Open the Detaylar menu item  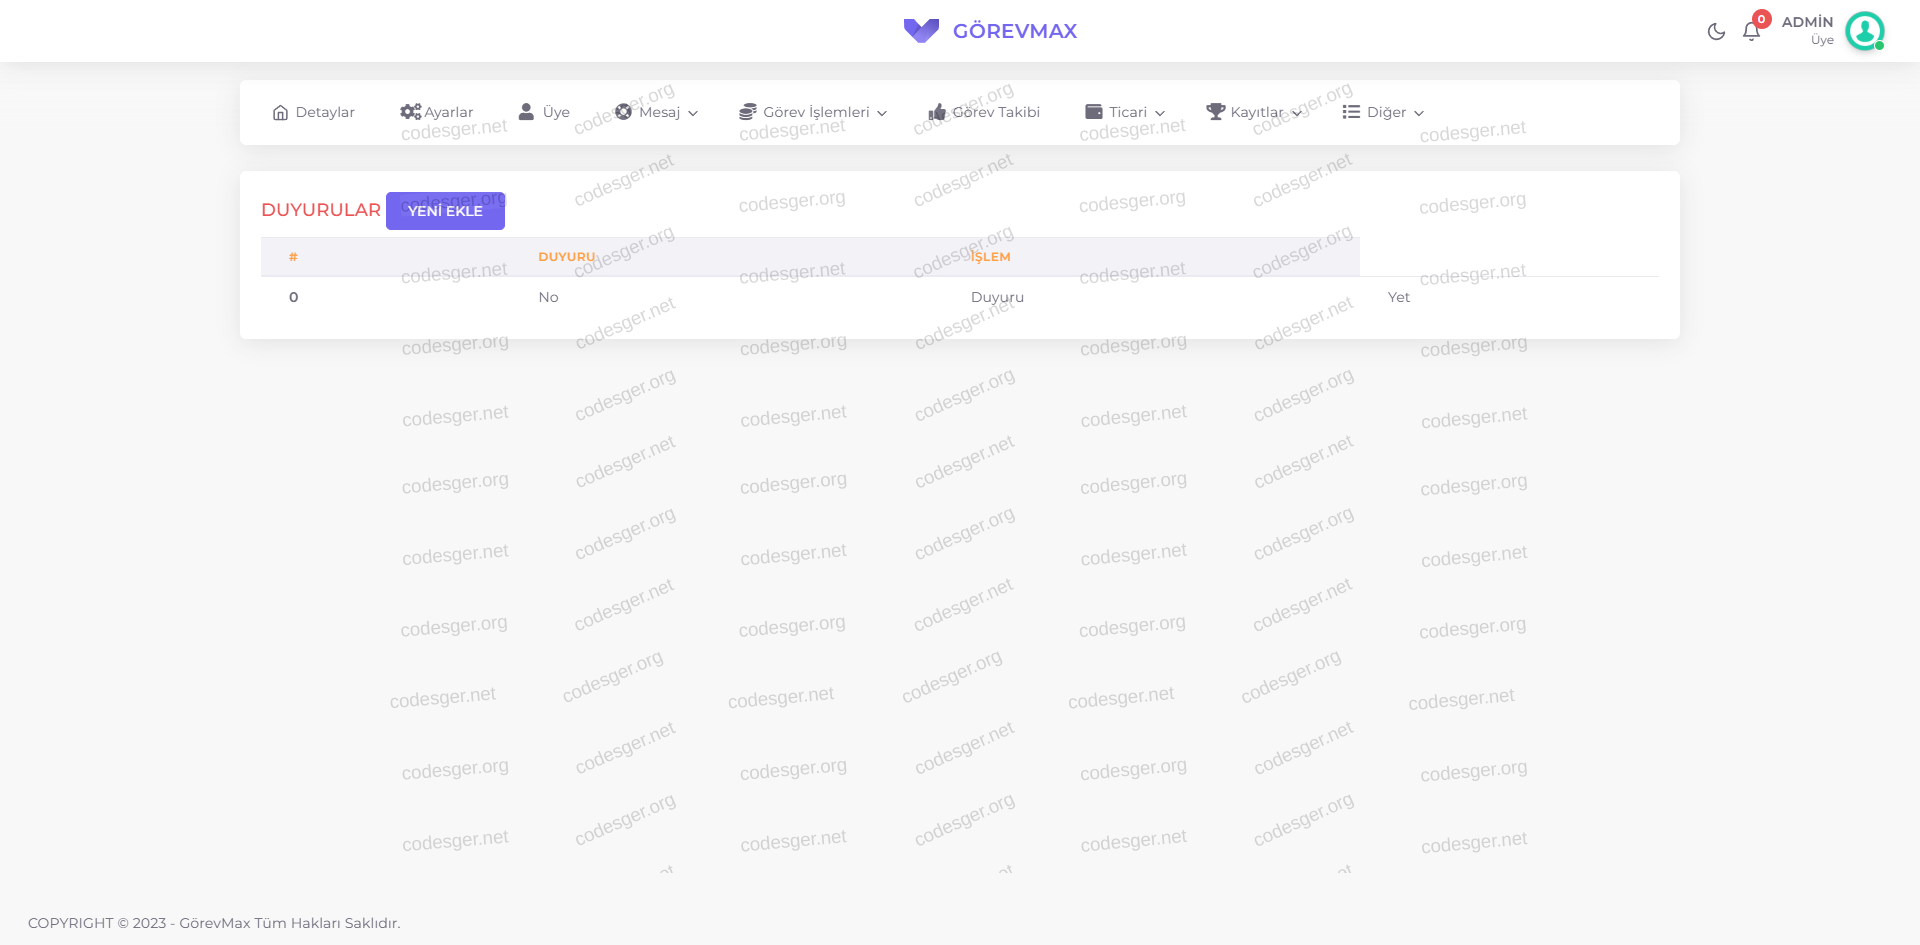click(x=325, y=112)
